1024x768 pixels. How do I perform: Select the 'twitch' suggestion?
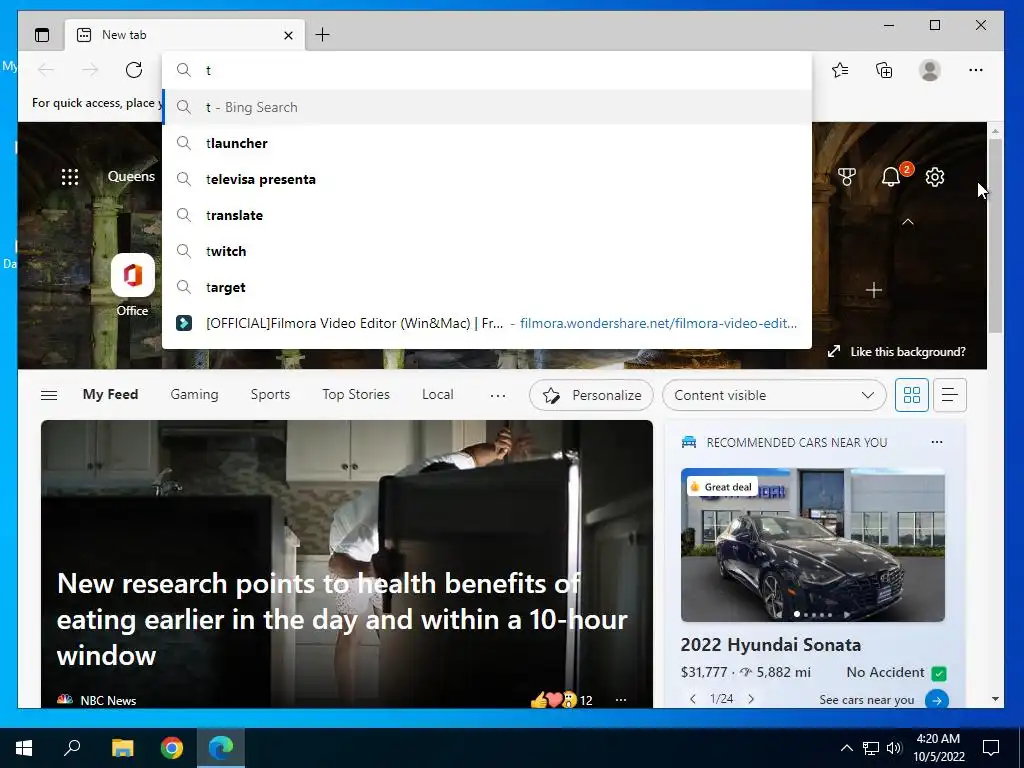click(x=487, y=251)
